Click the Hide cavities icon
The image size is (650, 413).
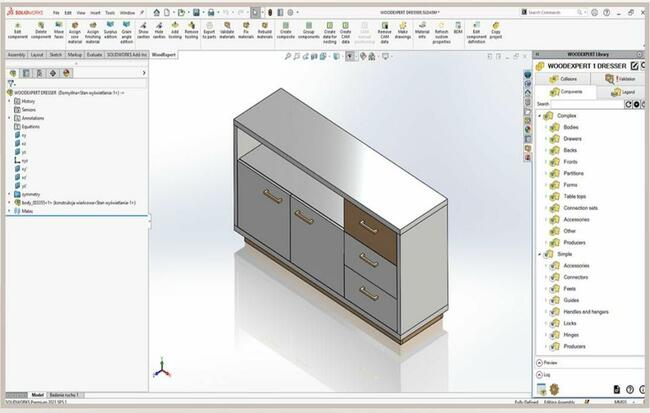pos(159,31)
